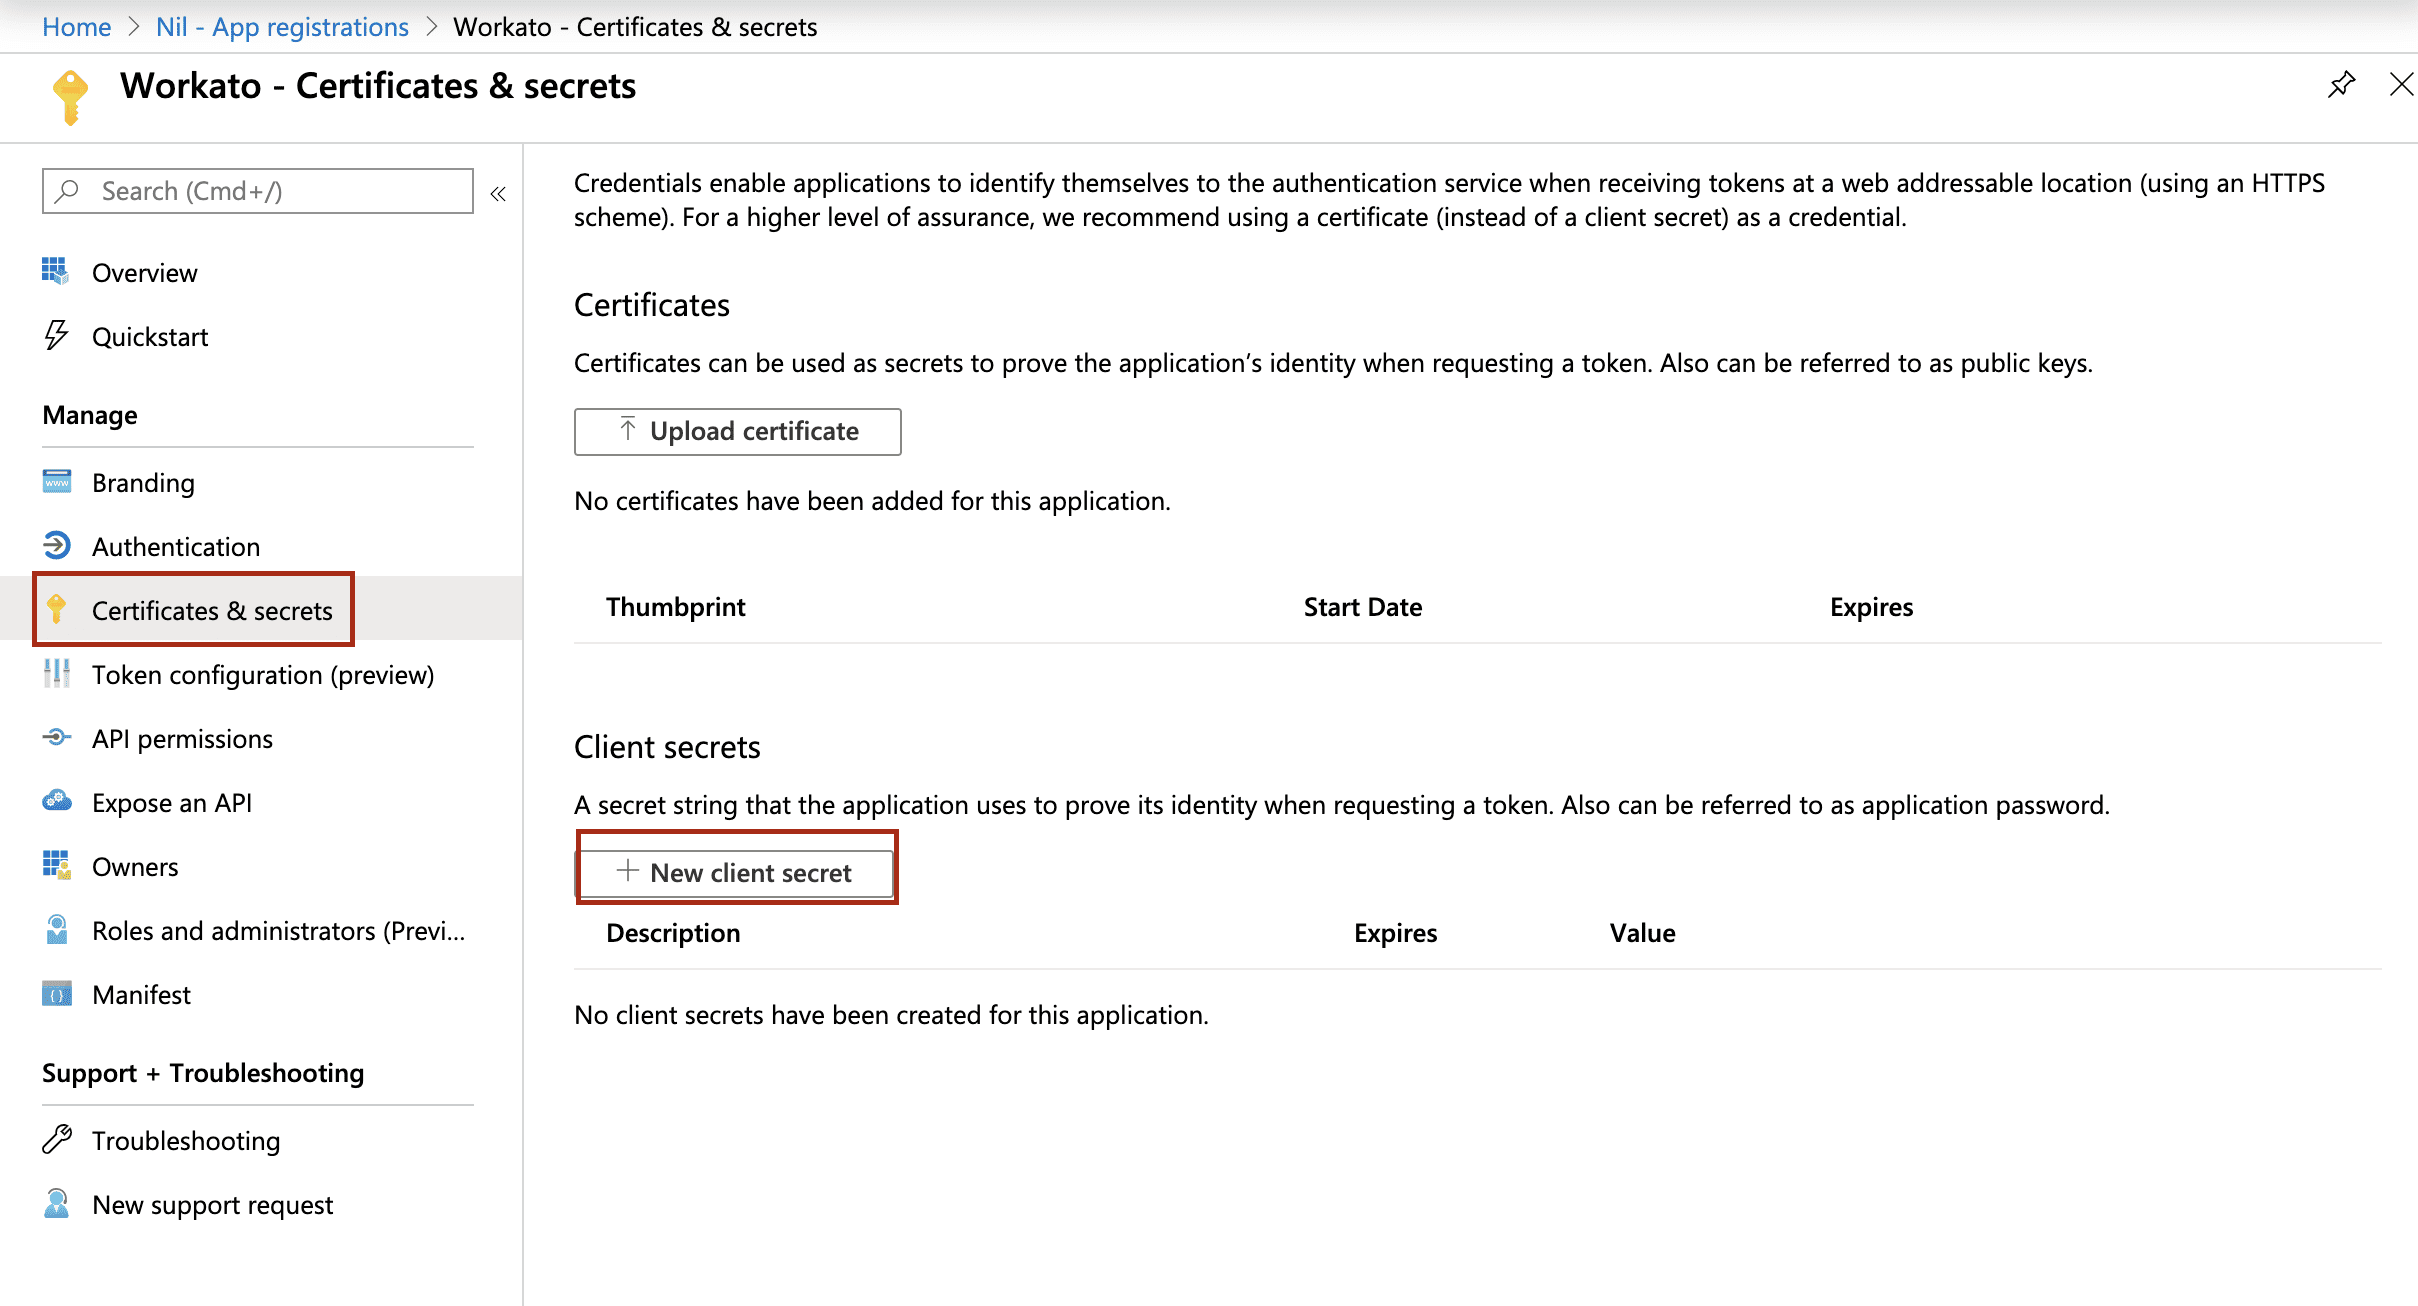The height and width of the screenshot is (1306, 2418).
Task: Click the Manifest icon in sidebar
Action: [57, 994]
